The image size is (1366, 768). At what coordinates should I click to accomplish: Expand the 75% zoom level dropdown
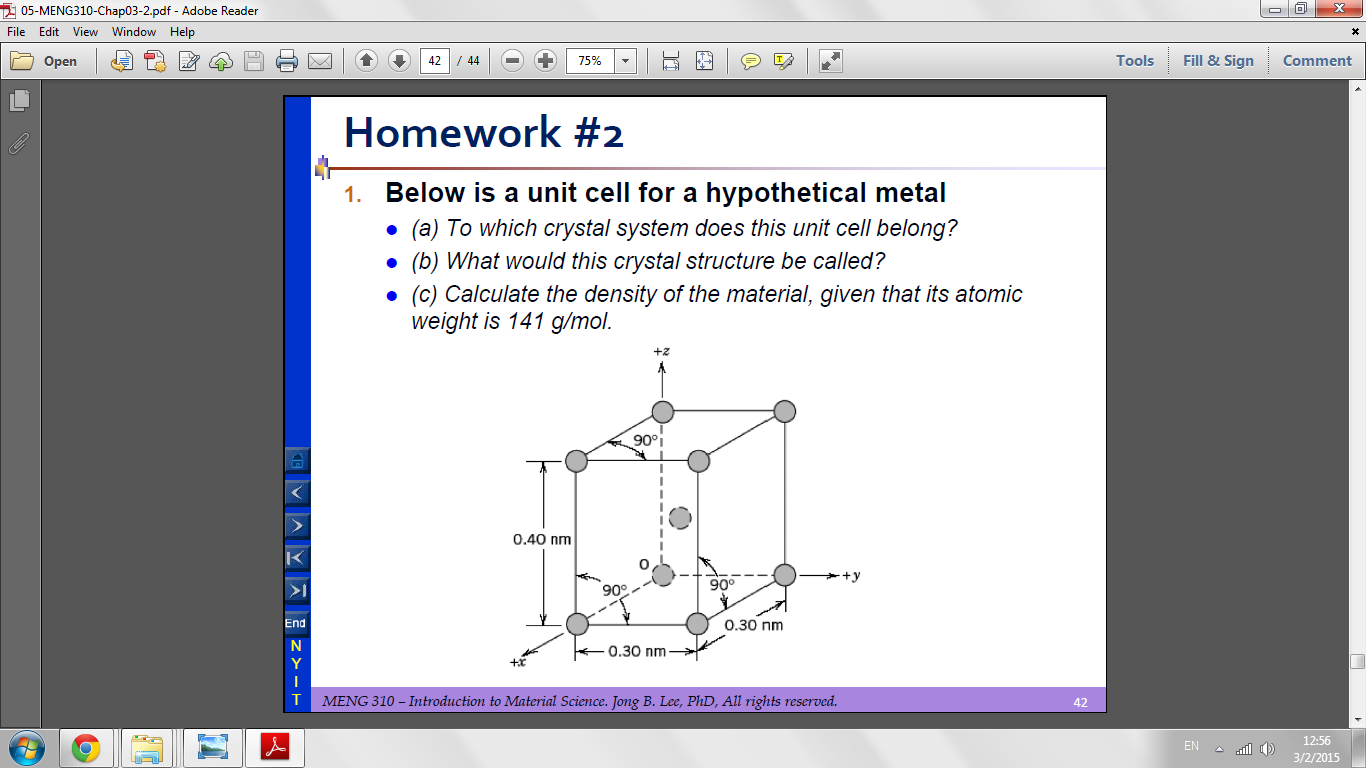click(626, 61)
